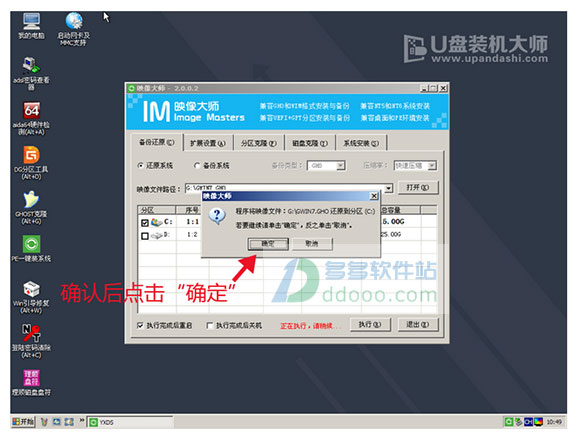Launch the GHOST克隆 desktop icon
This screenshot has width=580, height=440.
(x=31, y=207)
